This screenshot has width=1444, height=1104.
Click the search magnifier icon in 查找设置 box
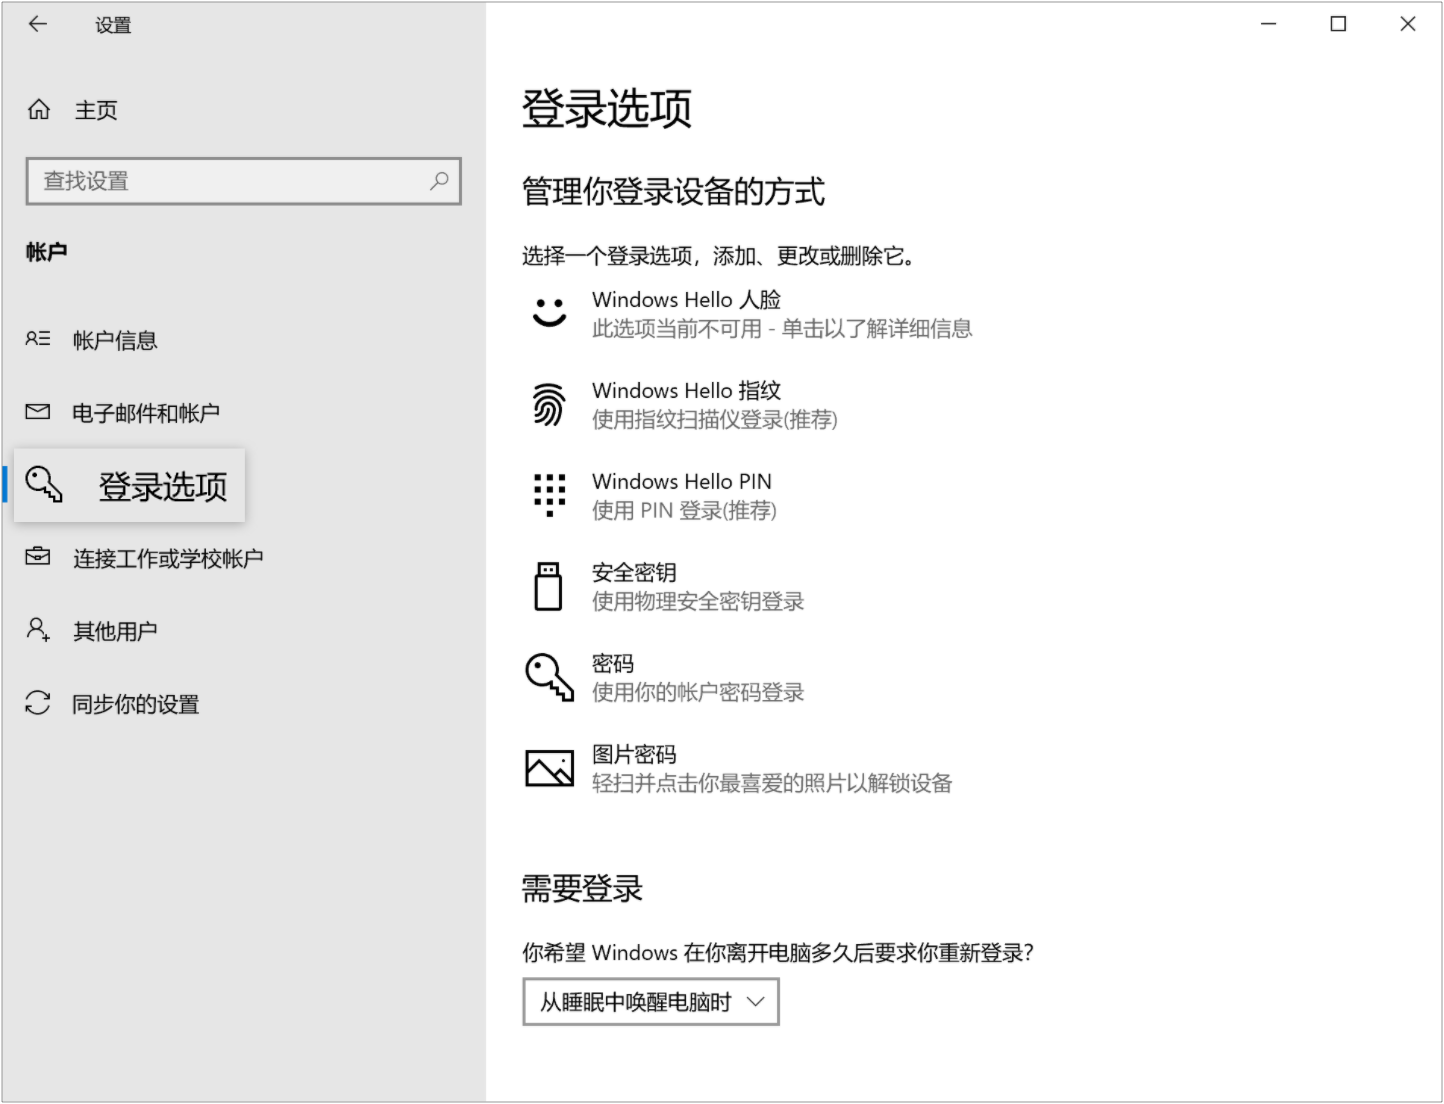pyautogui.click(x=439, y=181)
